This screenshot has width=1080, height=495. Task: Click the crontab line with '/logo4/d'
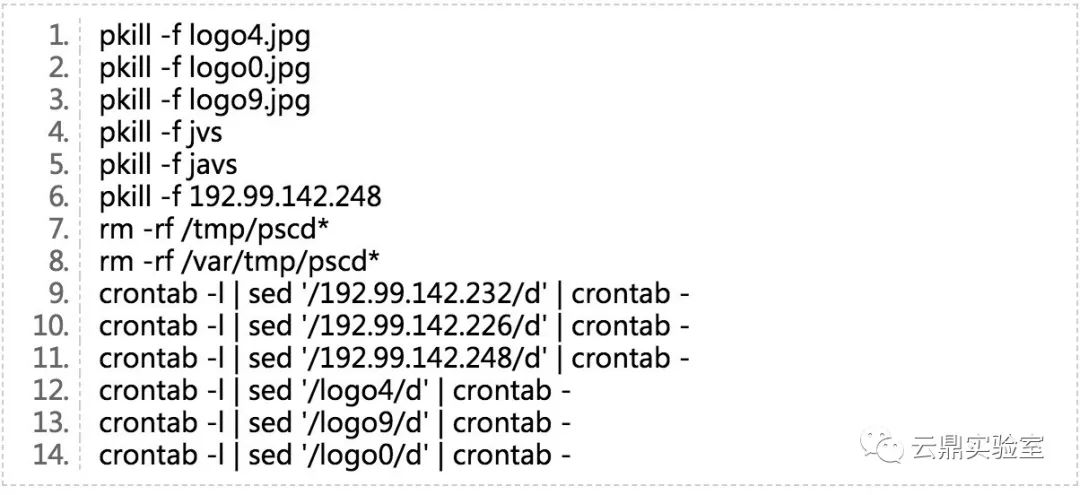pyautogui.click(x=335, y=392)
